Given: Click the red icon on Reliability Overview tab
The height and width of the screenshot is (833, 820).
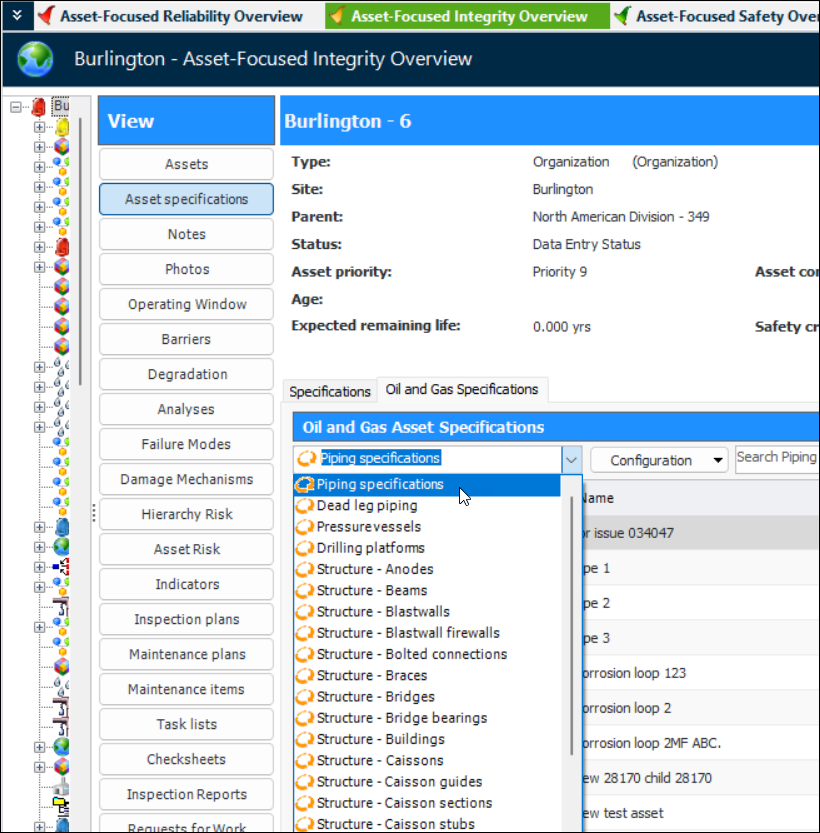Looking at the screenshot, I should coord(46,16).
